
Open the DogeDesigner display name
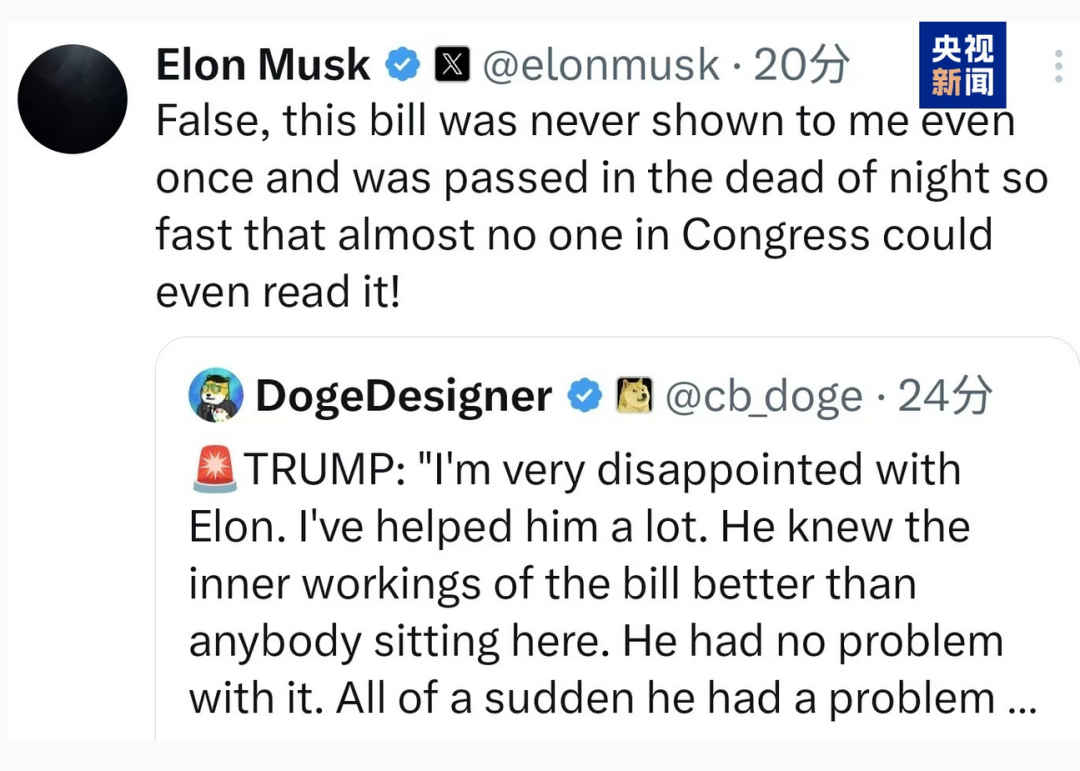pyautogui.click(x=404, y=396)
